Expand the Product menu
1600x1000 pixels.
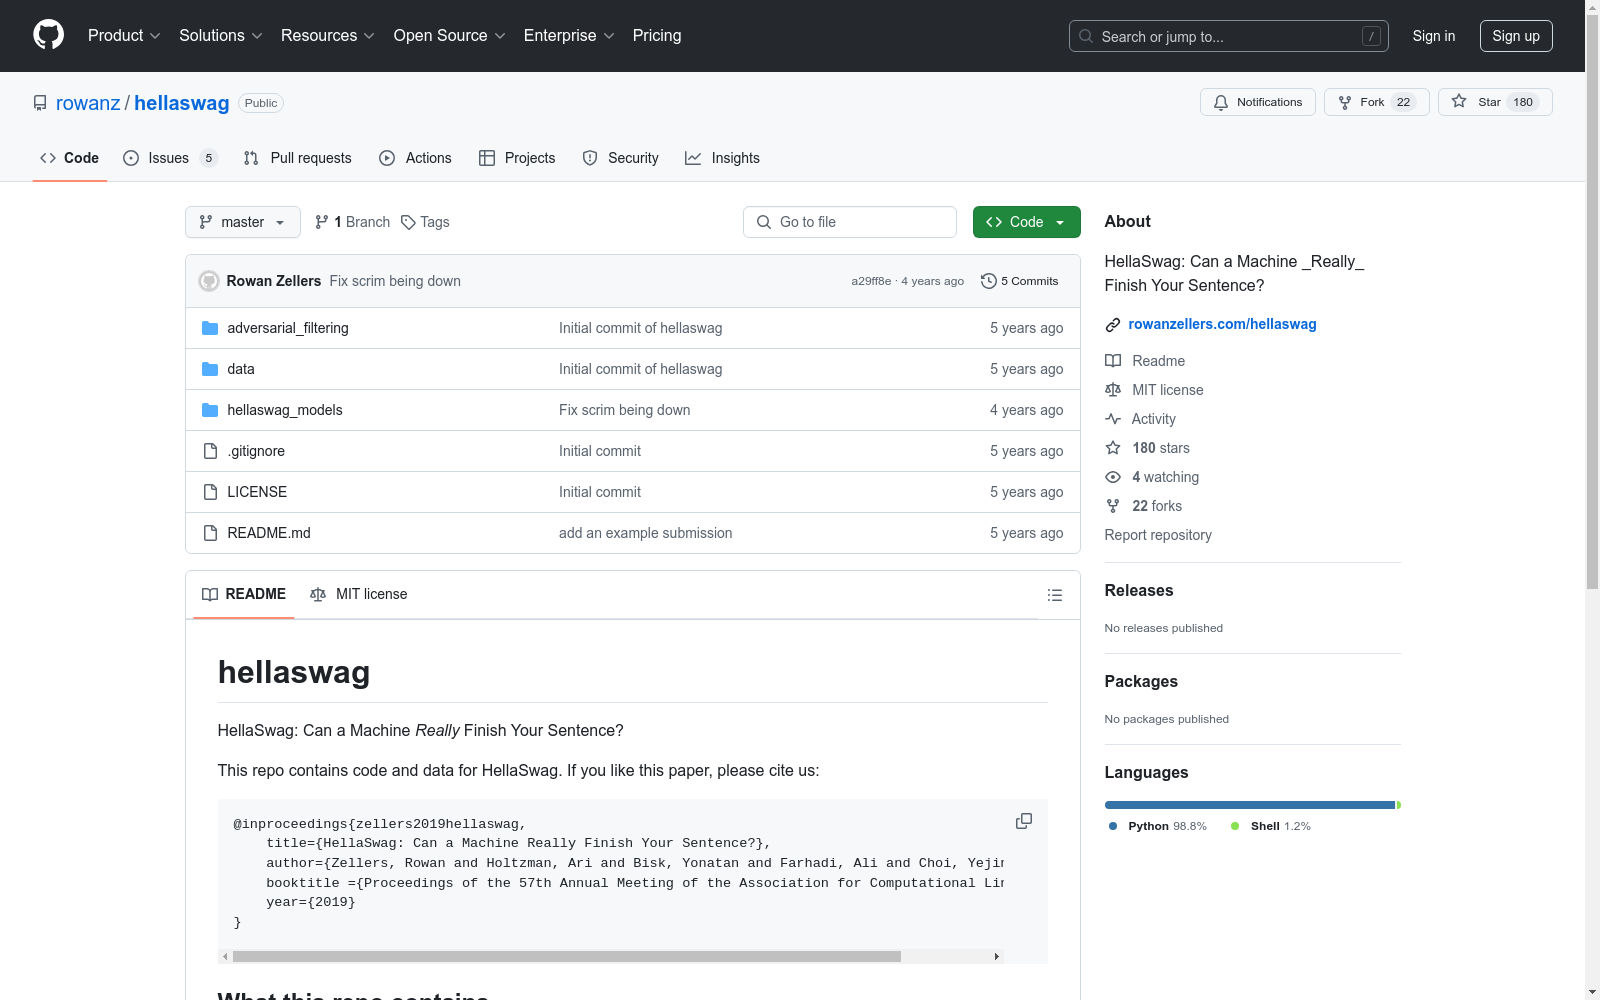pyautogui.click(x=124, y=35)
